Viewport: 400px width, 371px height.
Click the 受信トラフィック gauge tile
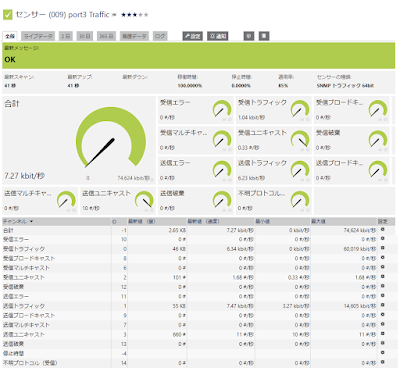coord(274,110)
